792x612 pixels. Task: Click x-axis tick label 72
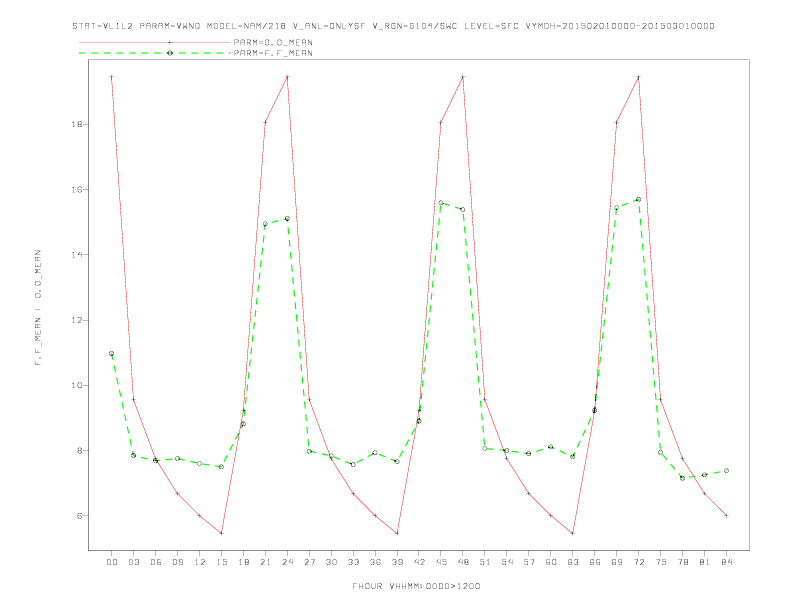coord(639,562)
